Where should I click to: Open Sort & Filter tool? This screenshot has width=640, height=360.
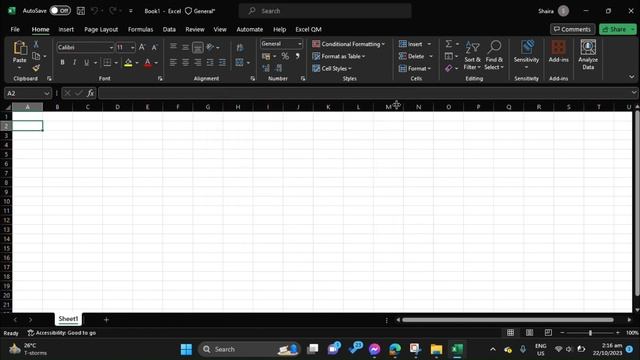pyautogui.click(x=472, y=56)
